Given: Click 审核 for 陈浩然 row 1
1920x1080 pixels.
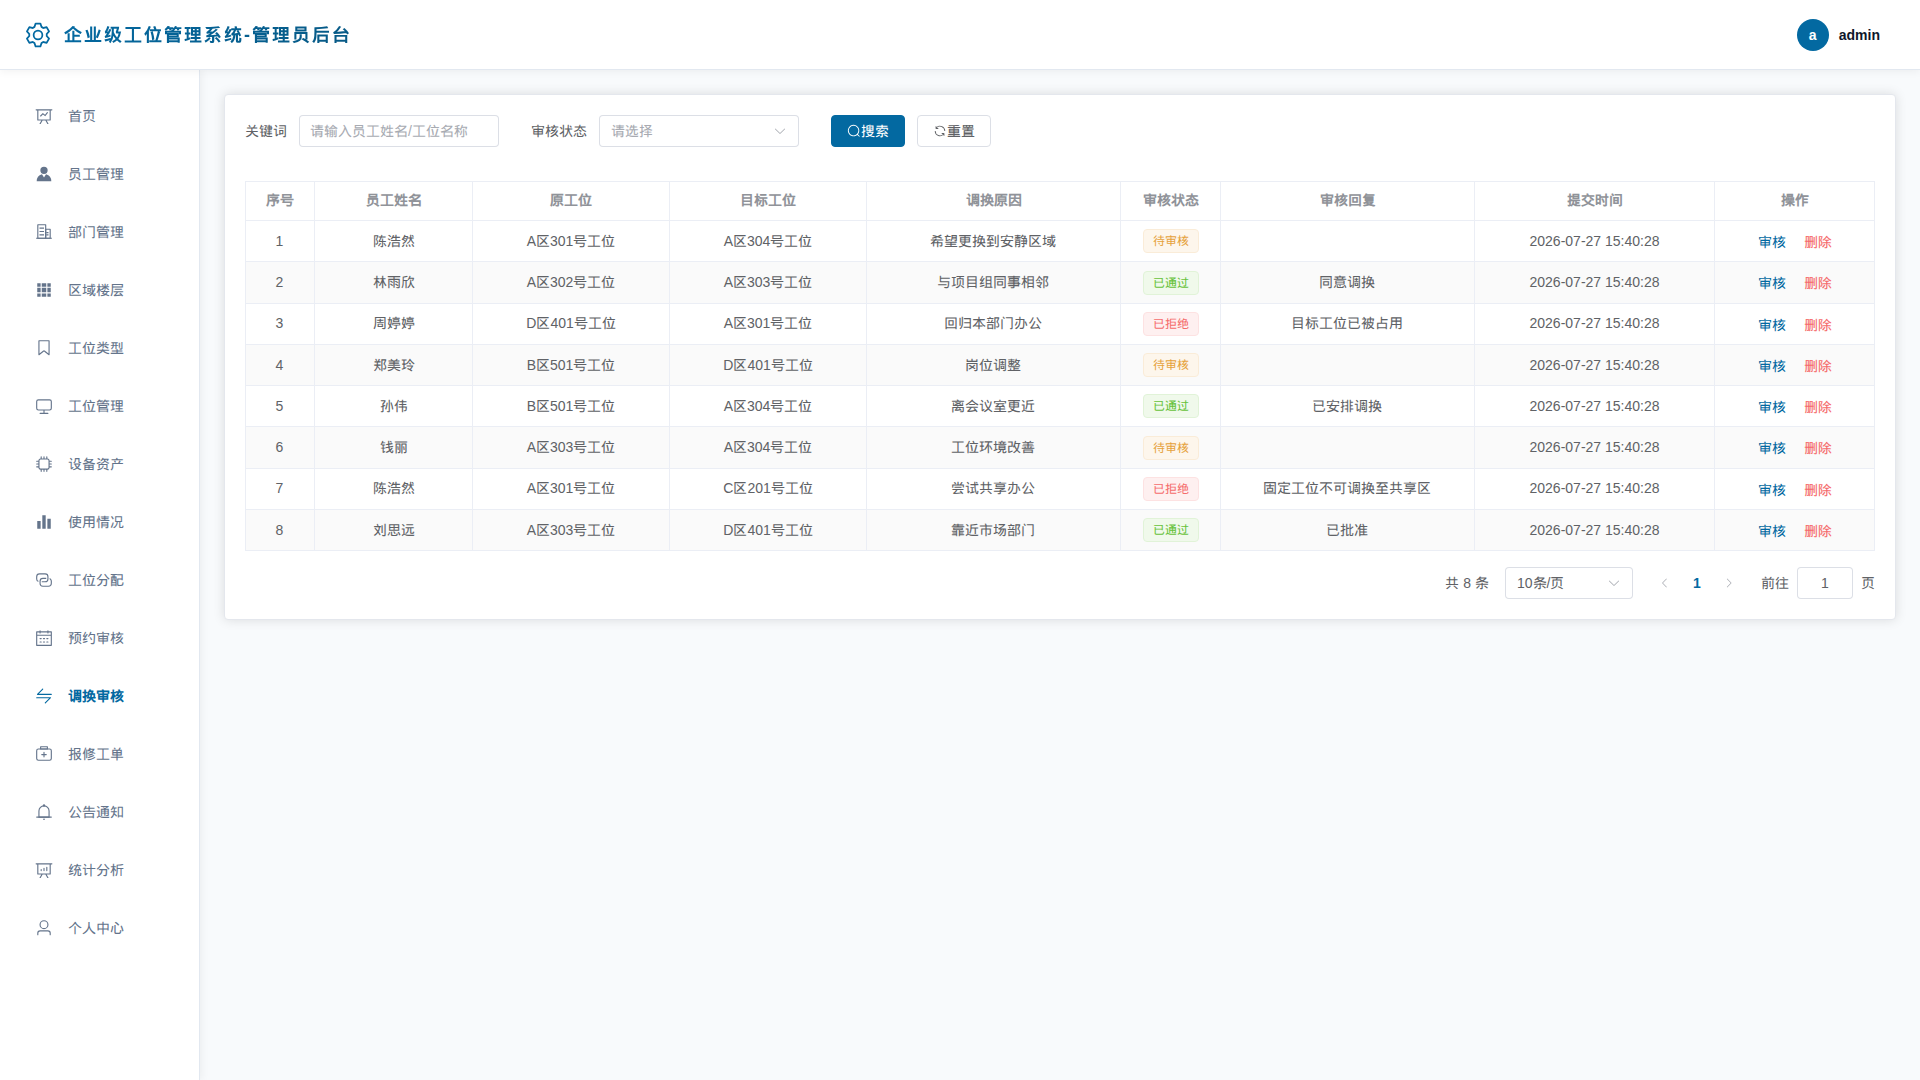Looking at the screenshot, I should [1772, 242].
